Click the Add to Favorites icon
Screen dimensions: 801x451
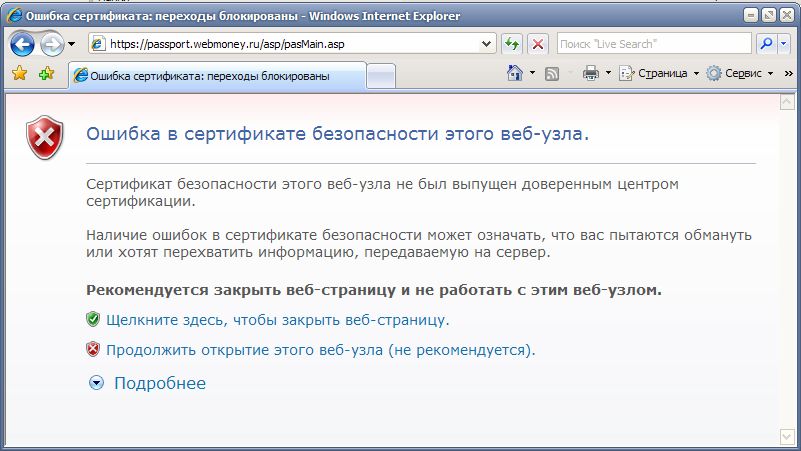click(46, 74)
